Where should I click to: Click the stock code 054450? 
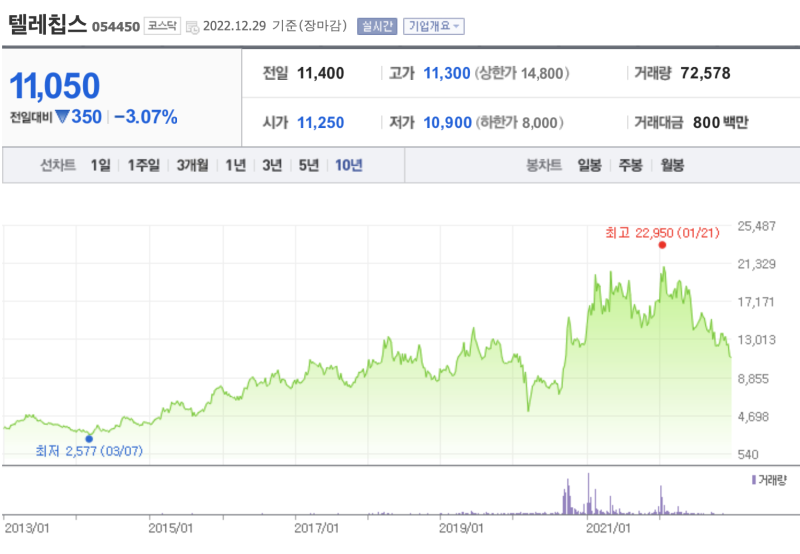[x=116, y=27]
